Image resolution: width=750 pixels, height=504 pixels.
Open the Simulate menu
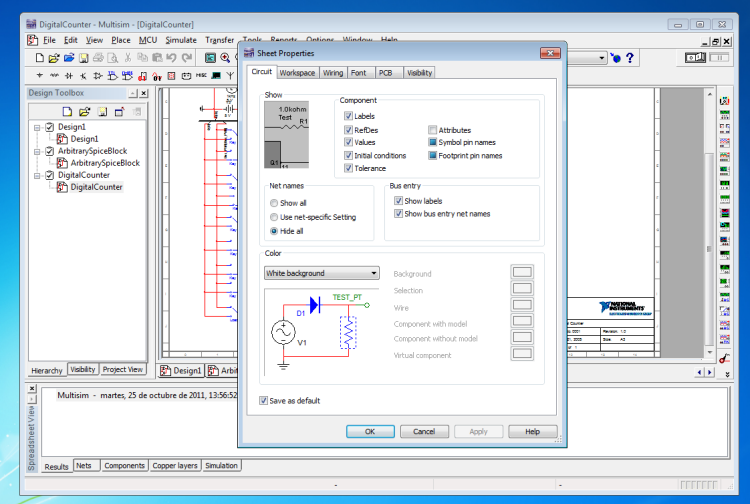coord(181,40)
